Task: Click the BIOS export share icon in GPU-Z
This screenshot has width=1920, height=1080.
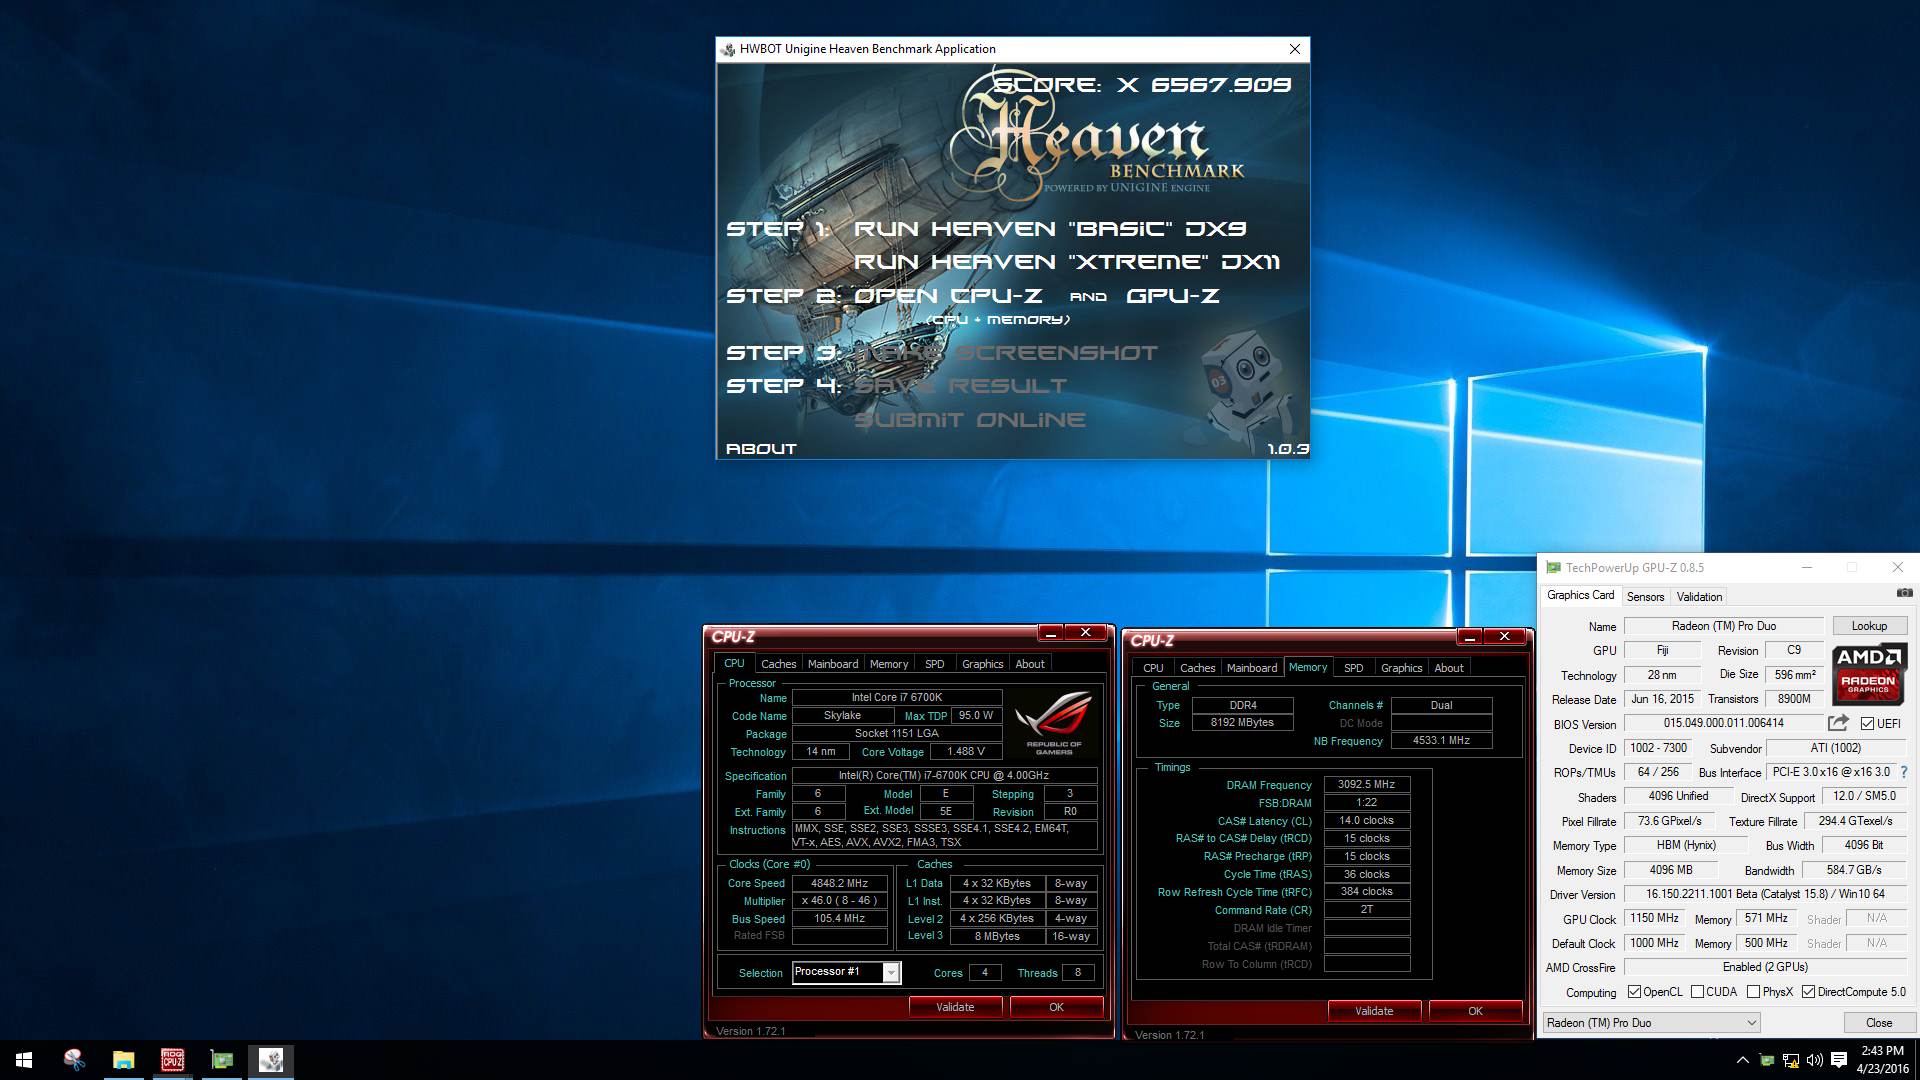Action: coord(1838,723)
